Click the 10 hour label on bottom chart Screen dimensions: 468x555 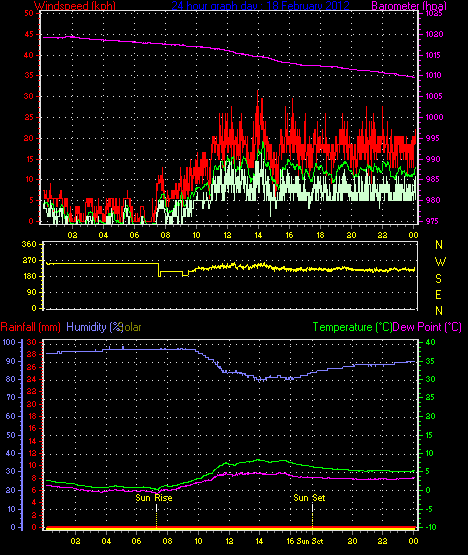coord(198,541)
